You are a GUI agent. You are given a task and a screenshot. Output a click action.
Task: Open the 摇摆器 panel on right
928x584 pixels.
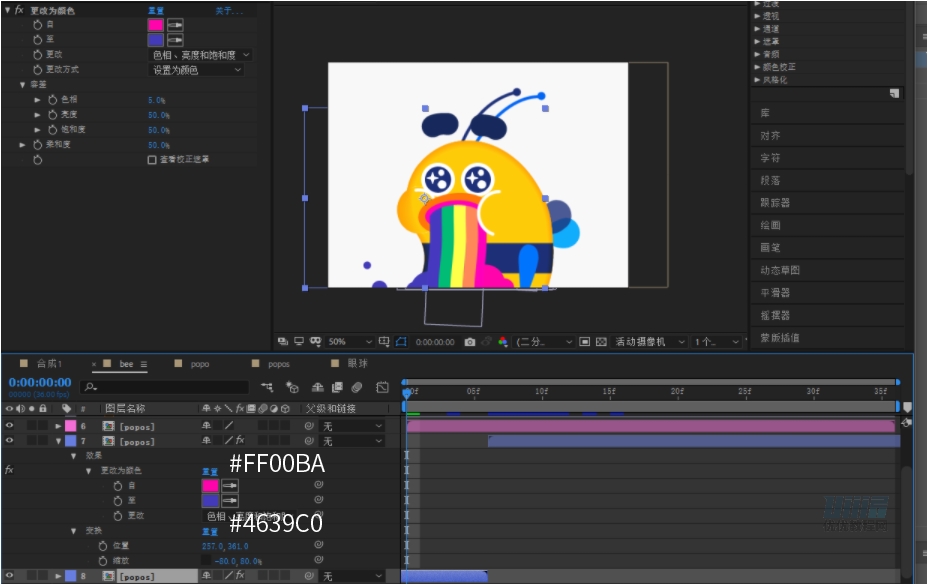pyautogui.click(x=776, y=315)
